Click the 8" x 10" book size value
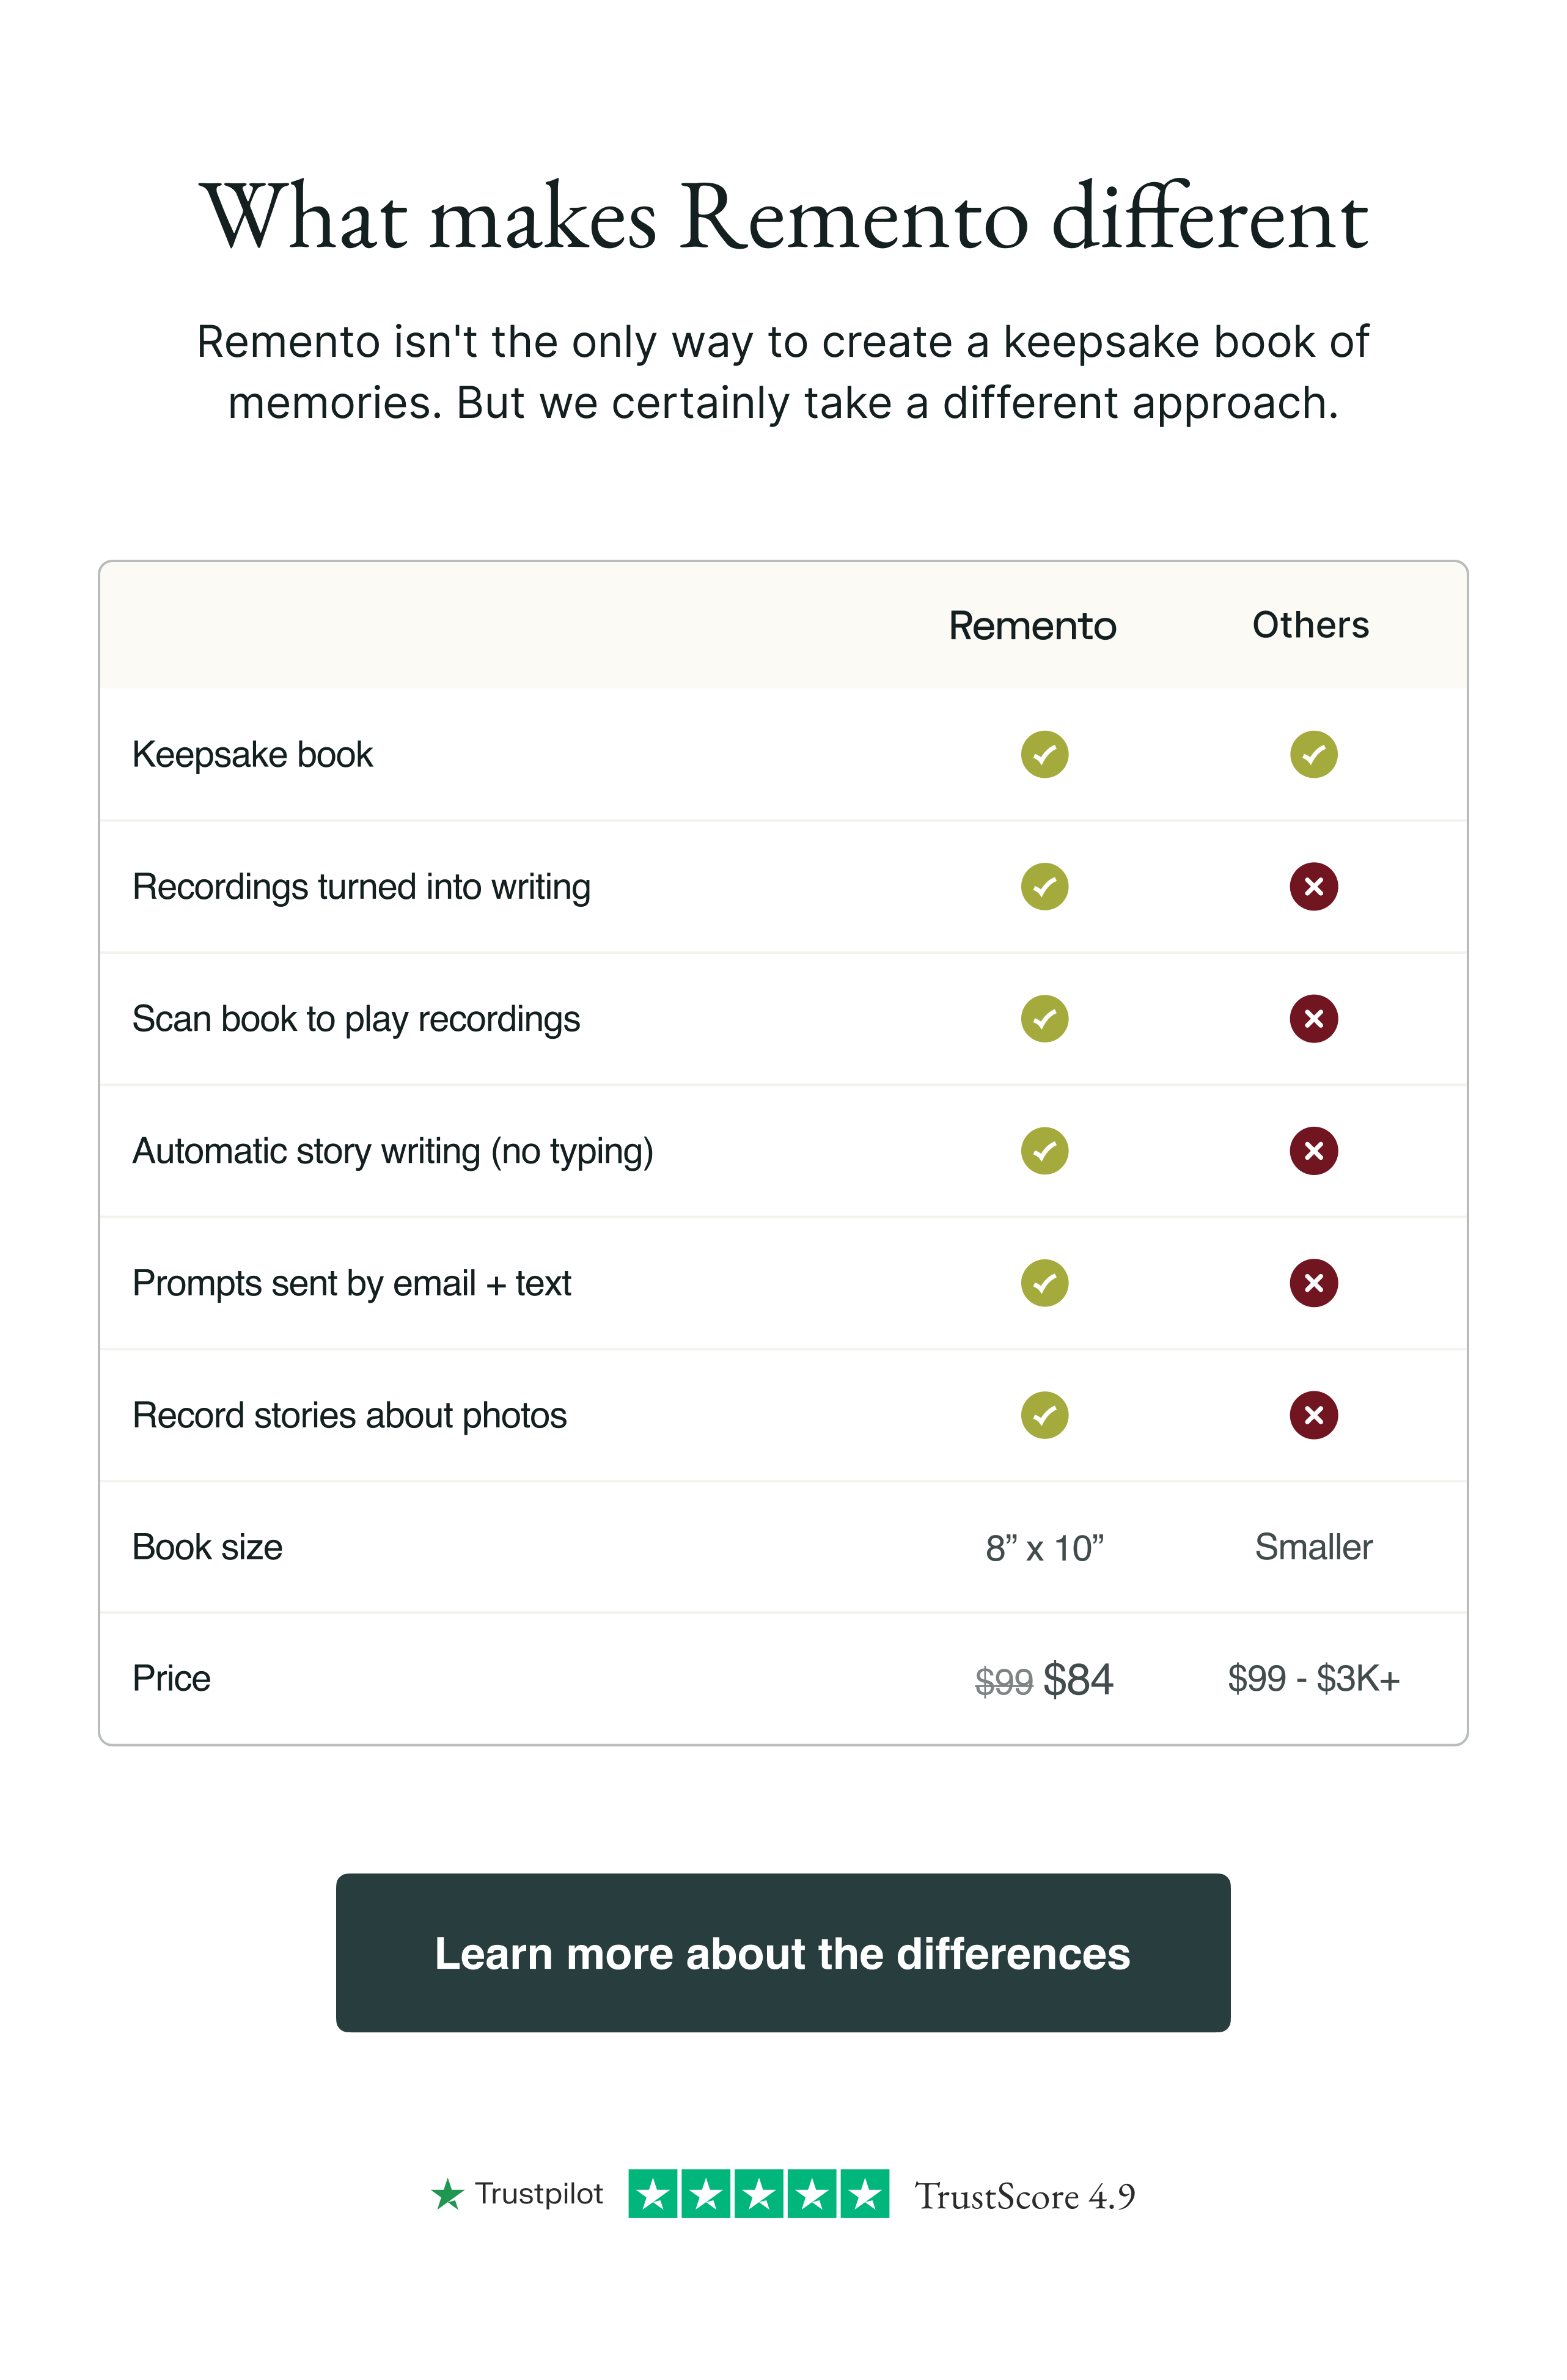Viewport: 1567px width, 2380px height. tap(1044, 1548)
